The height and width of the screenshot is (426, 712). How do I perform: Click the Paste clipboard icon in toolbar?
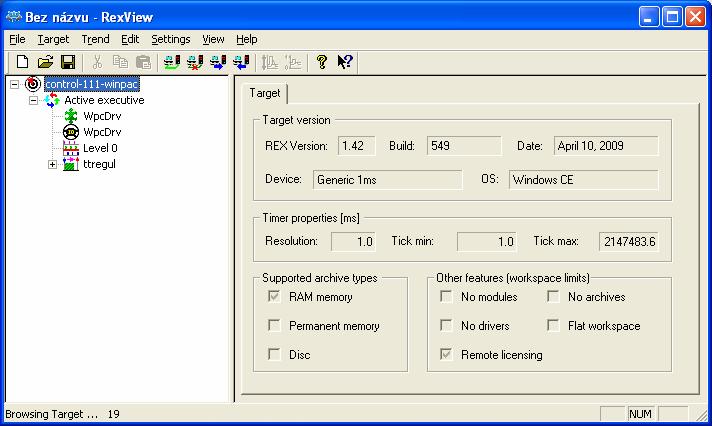[x=143, y=62]
